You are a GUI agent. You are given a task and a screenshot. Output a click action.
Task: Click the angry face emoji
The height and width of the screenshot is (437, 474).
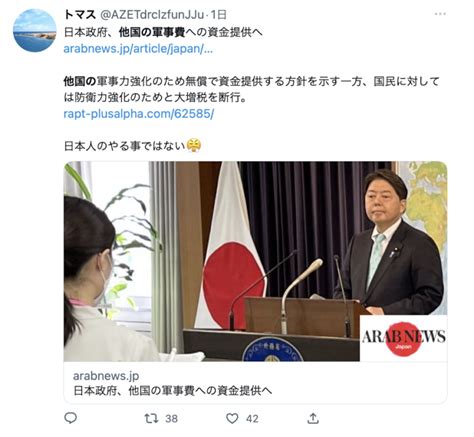[194, 146]
